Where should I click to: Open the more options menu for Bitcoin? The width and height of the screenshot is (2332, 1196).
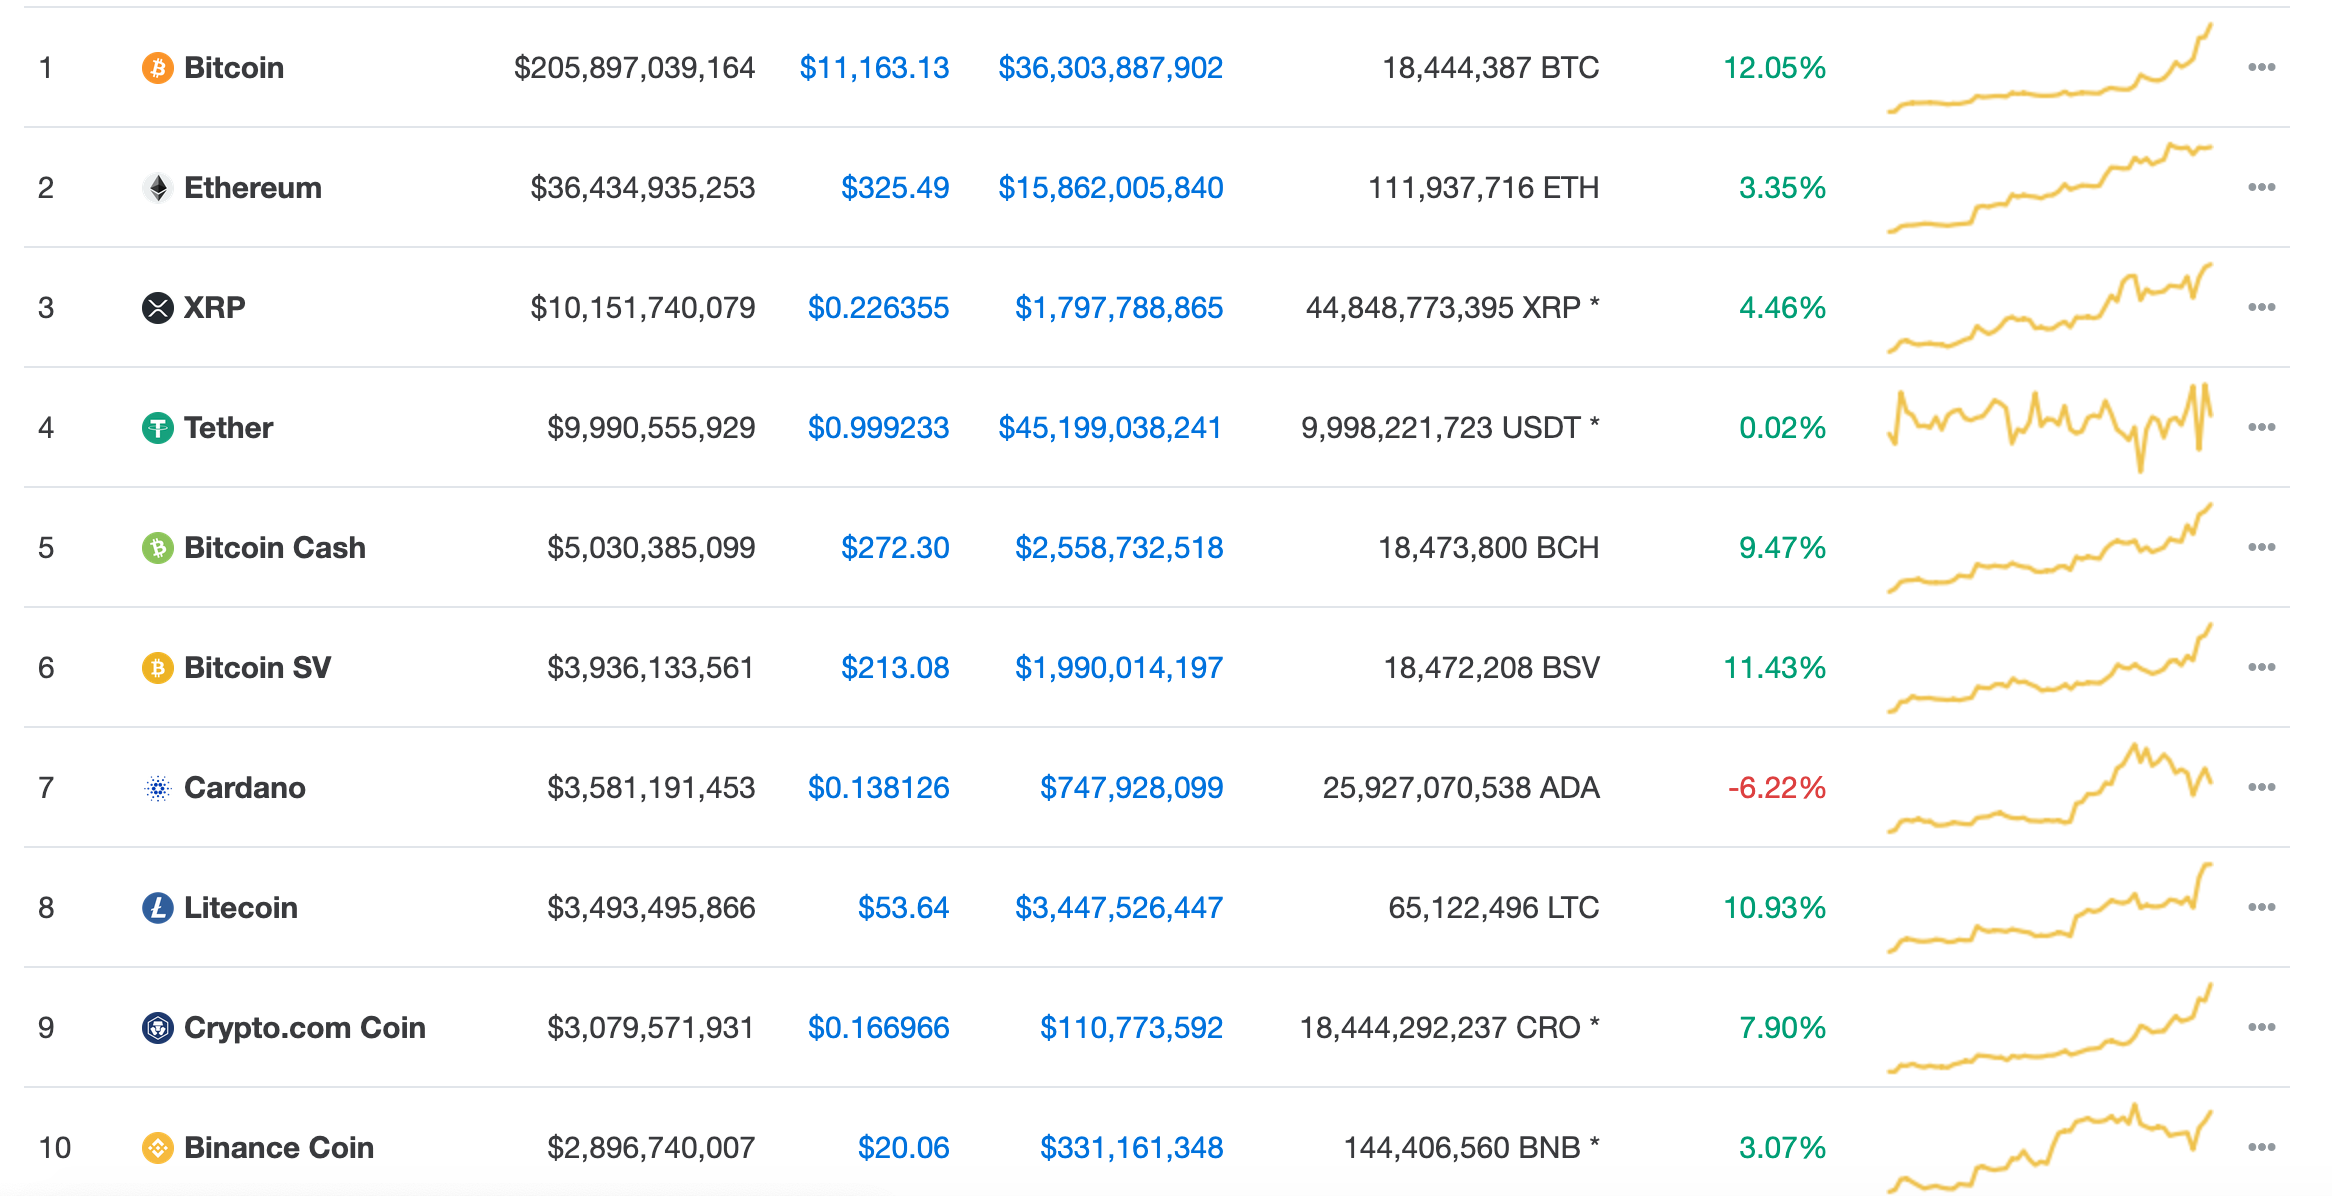tap(2261, 68)
